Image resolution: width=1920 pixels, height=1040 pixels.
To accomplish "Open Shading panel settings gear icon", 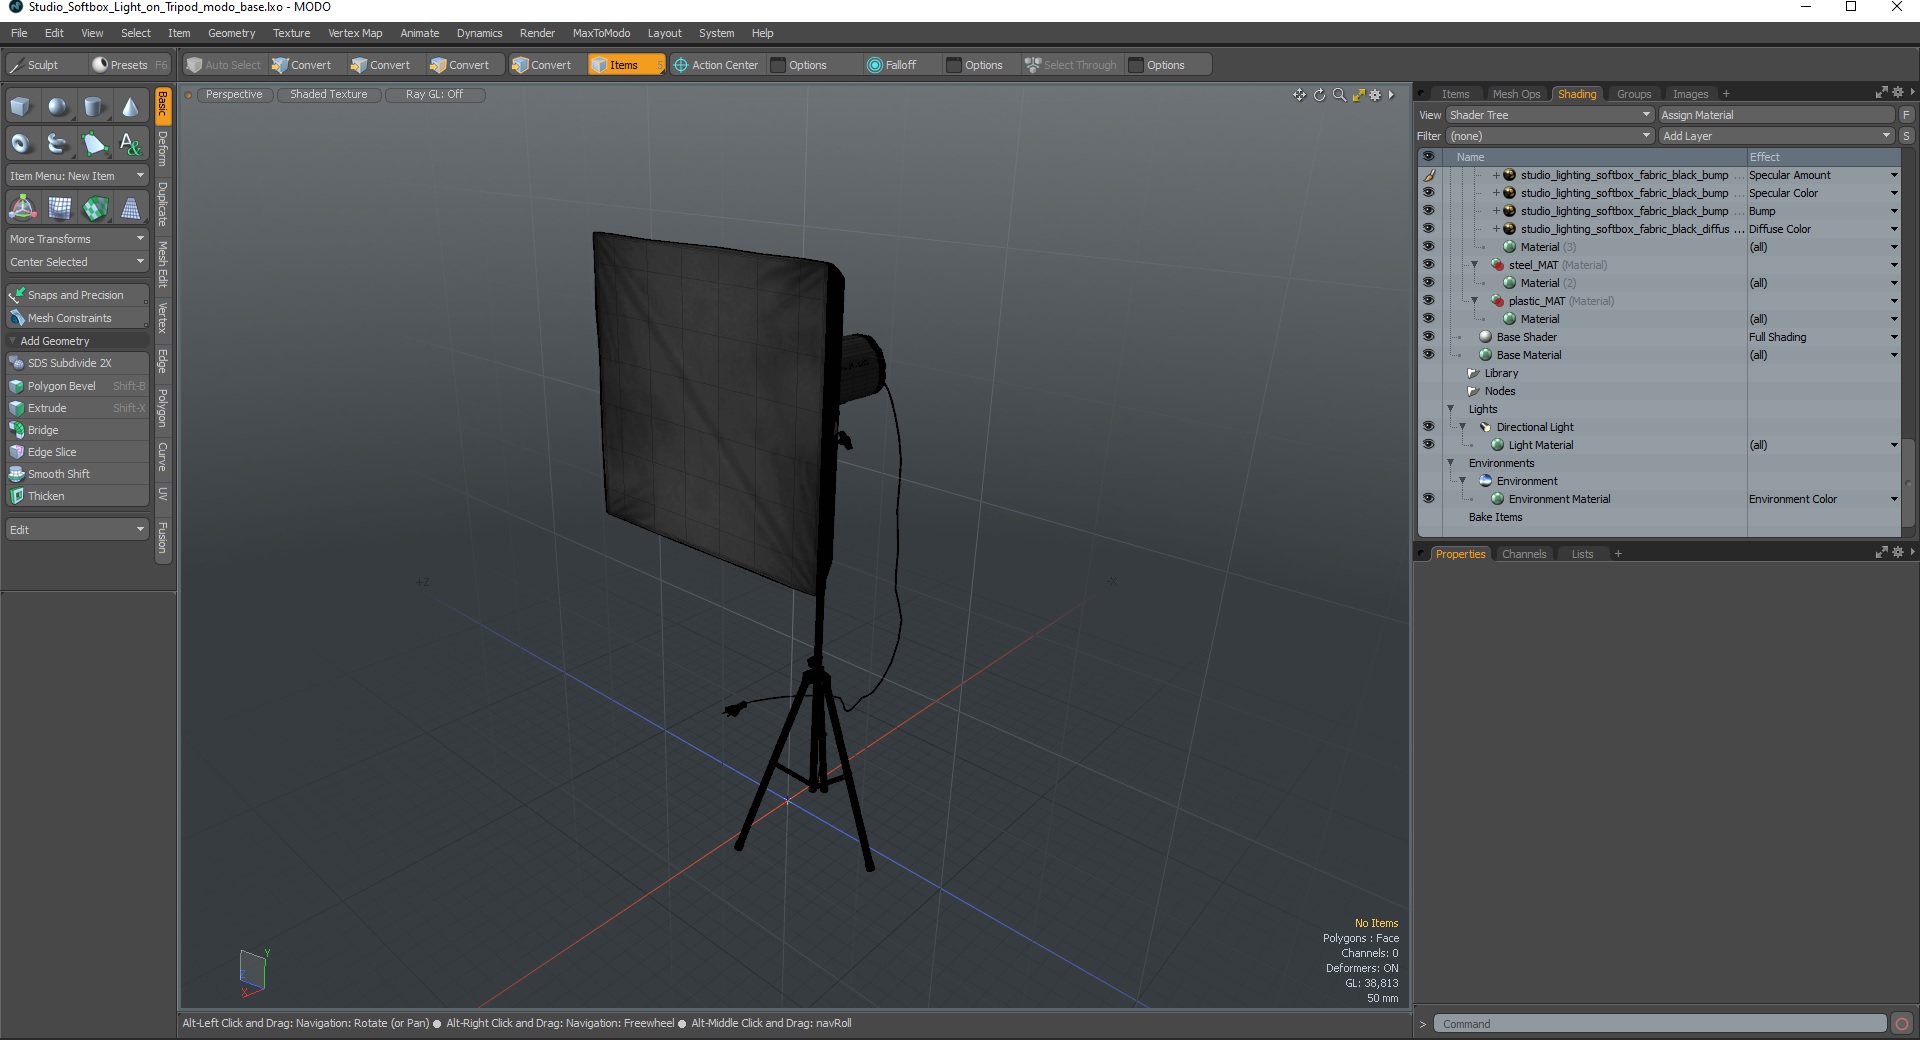I will pos(1898,93).
